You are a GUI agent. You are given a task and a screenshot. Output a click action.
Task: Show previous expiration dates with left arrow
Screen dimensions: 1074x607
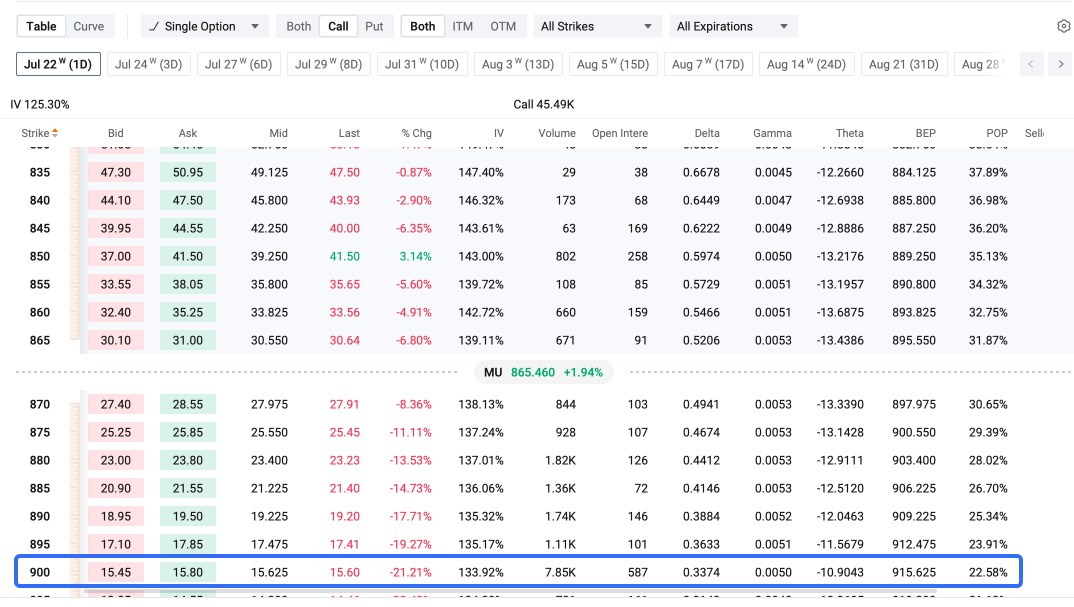coord(1031,64)
